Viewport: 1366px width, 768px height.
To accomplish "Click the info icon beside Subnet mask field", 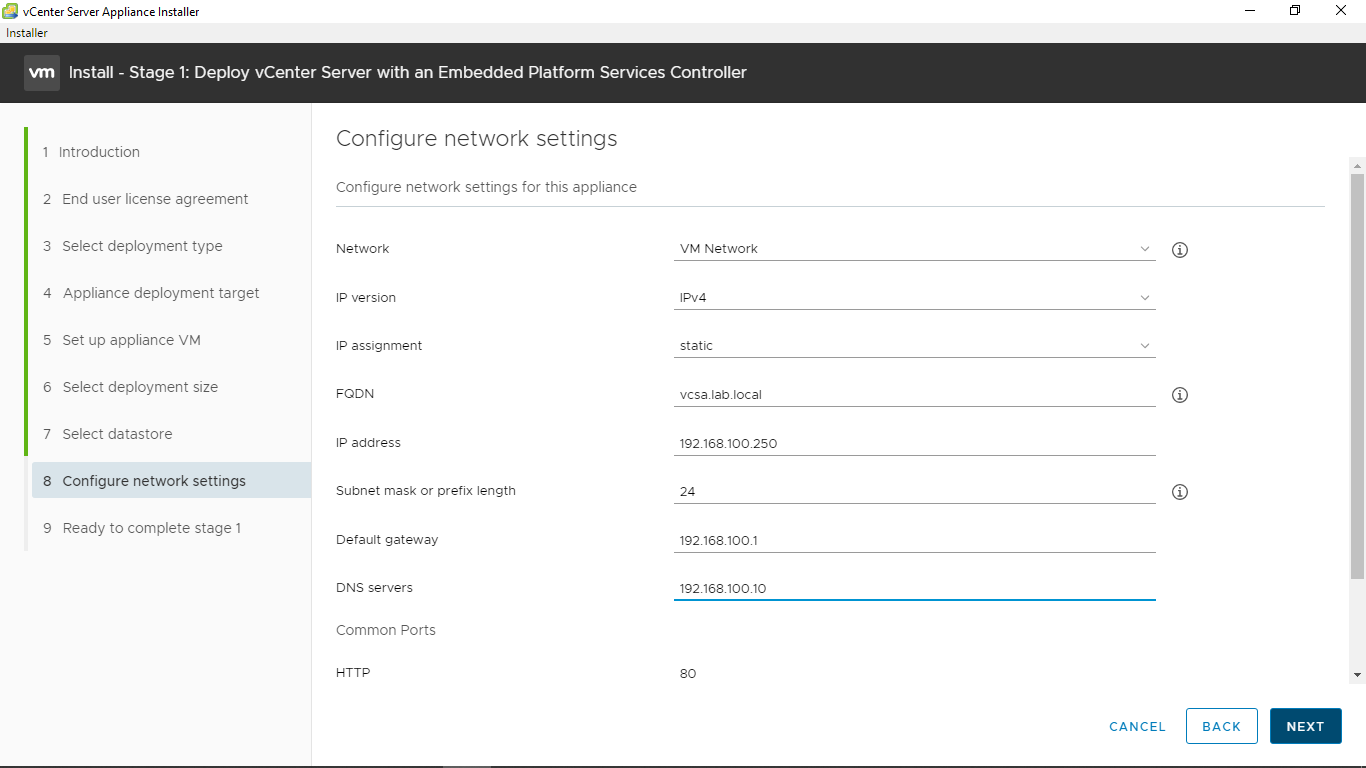I will (1180, 492).
